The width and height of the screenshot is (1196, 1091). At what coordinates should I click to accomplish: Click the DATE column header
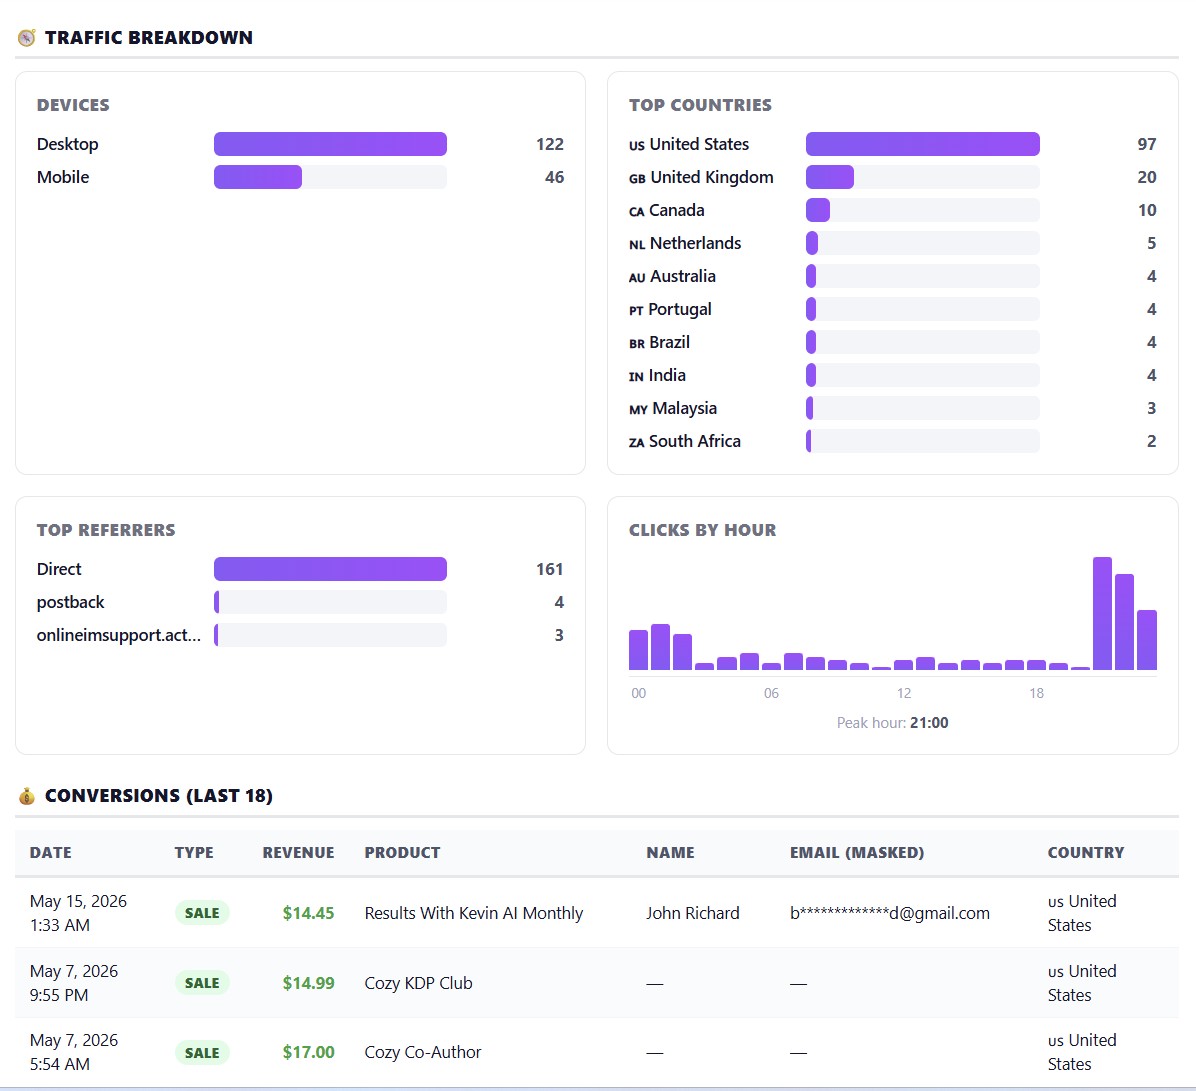(50, 852)
